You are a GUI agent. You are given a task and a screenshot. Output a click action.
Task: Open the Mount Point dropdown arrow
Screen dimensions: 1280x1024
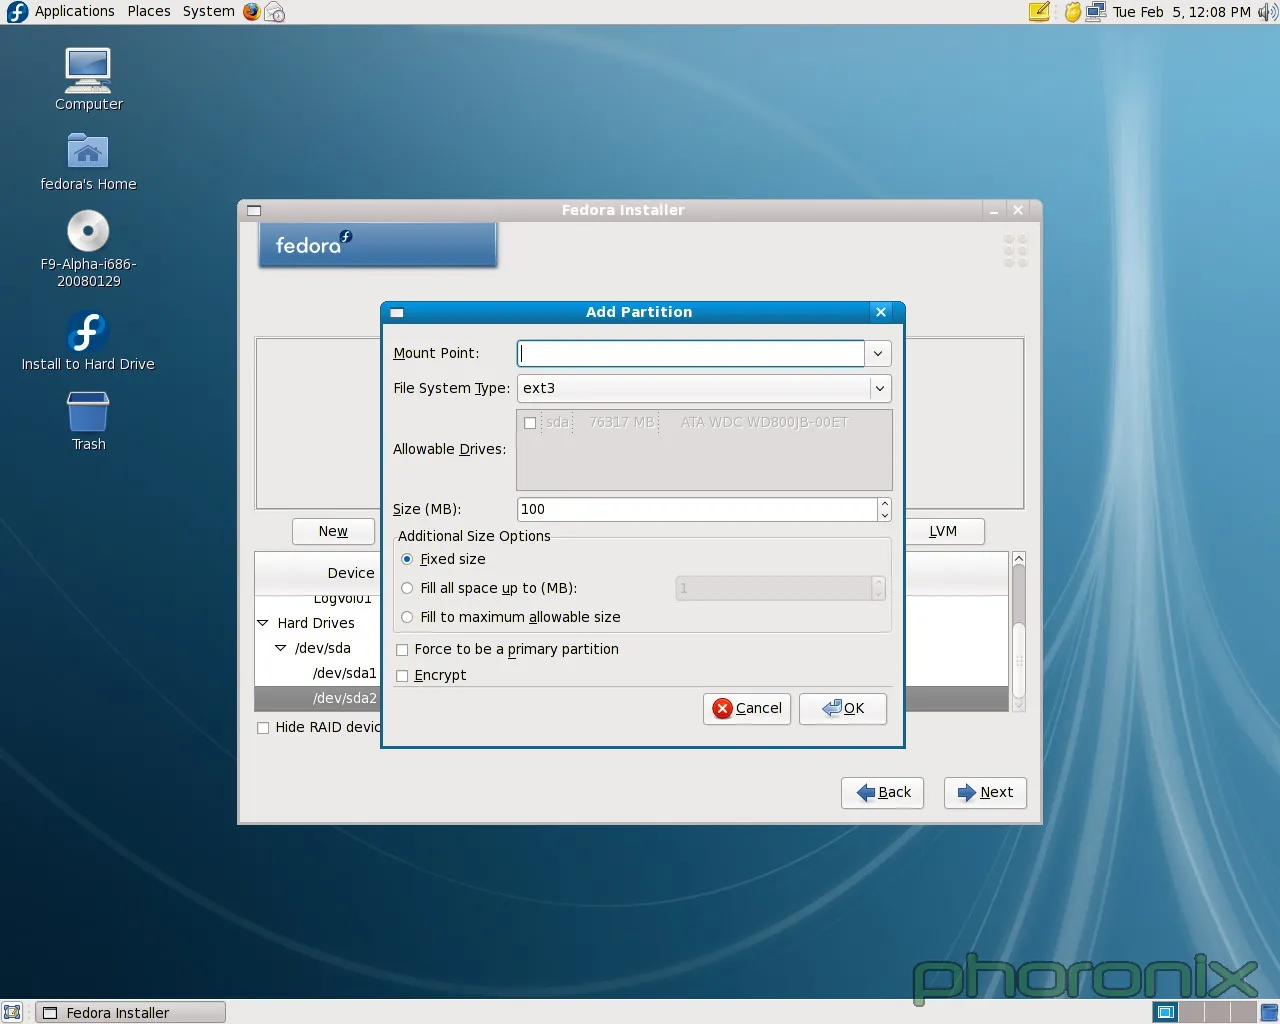point(878,353)
